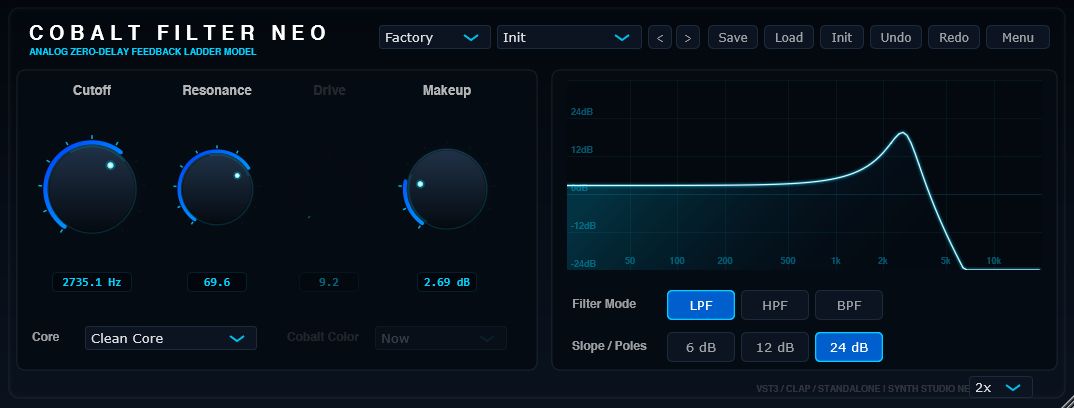Click the Makeup gain knob
1074x408 pixels.
click(x=447, y=188)
